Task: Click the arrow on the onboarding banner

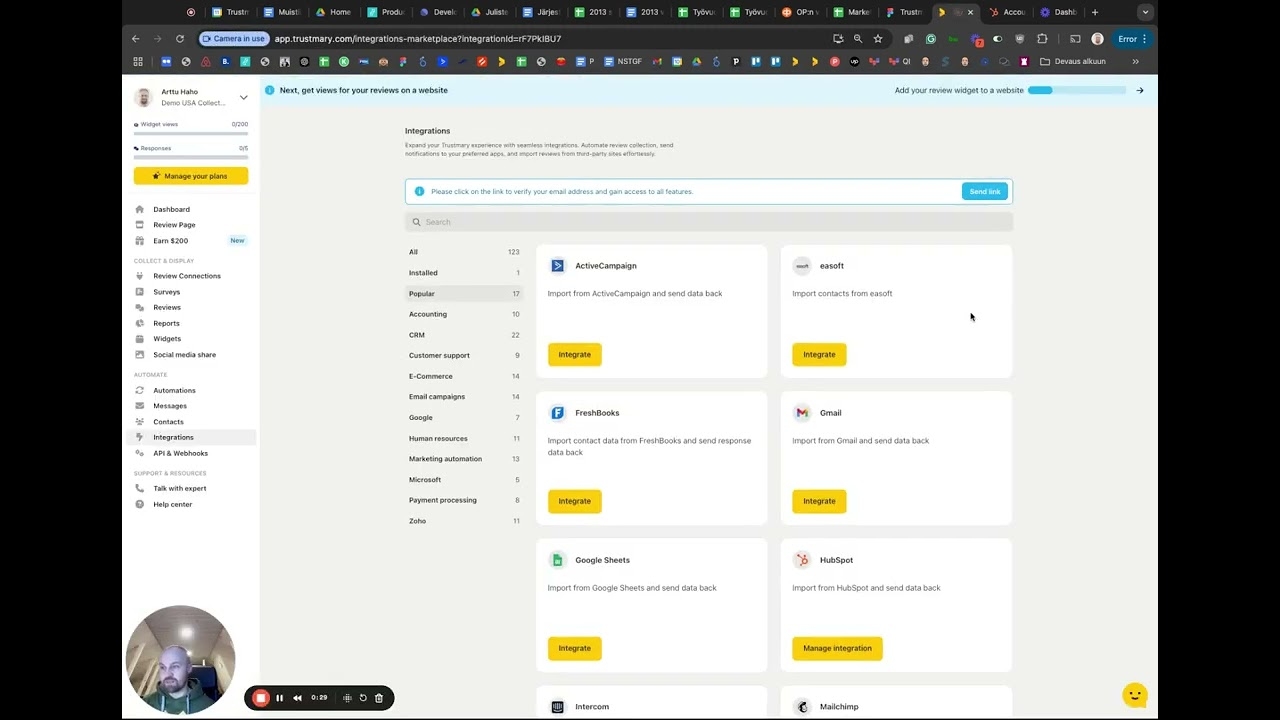Action: 1139,90
